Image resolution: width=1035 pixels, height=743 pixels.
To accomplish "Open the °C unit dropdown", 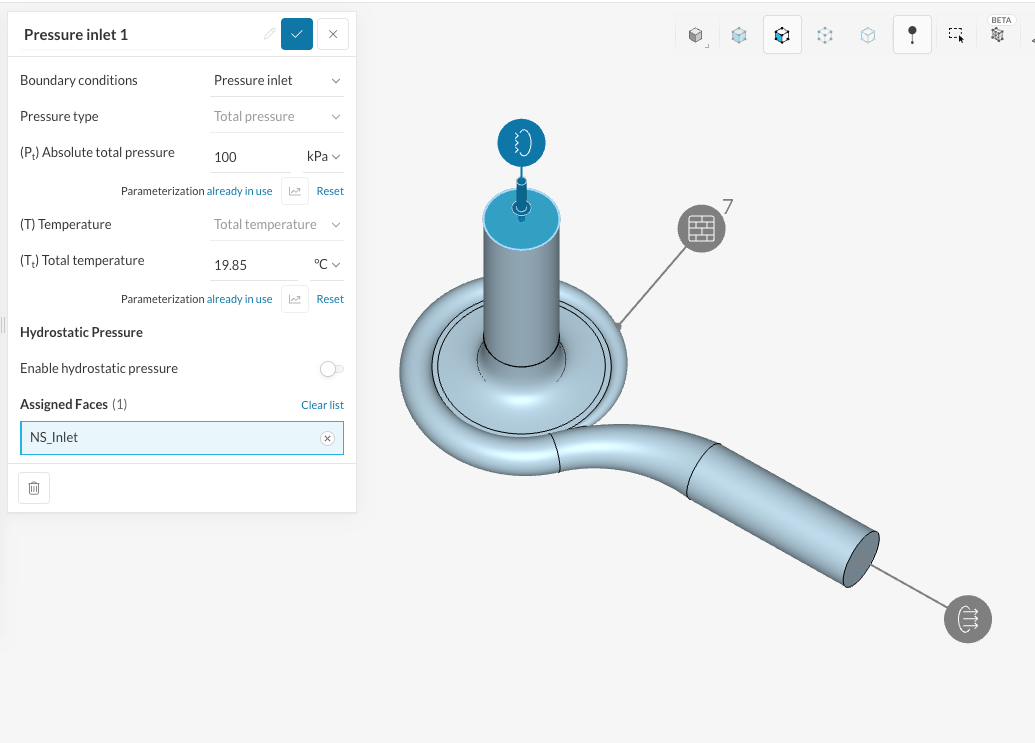I will pyautogui.click(x=327, y=265).
